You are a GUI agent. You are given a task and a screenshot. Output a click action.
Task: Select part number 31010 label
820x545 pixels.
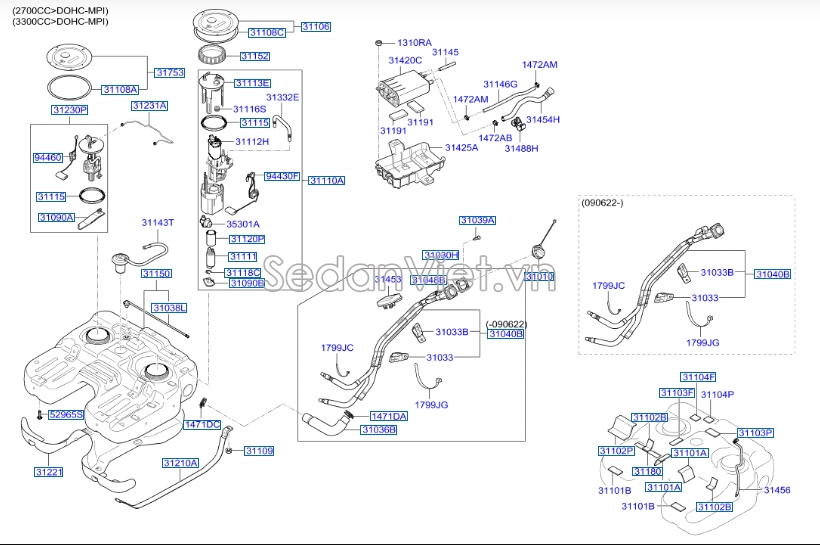click(x=540, y=275)
